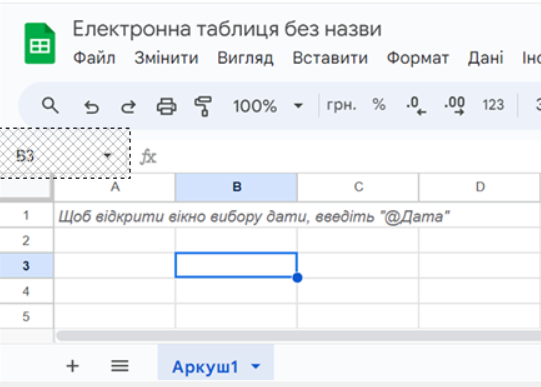Select column C header
Screen dimensions: 541x387
coord(358,187)
